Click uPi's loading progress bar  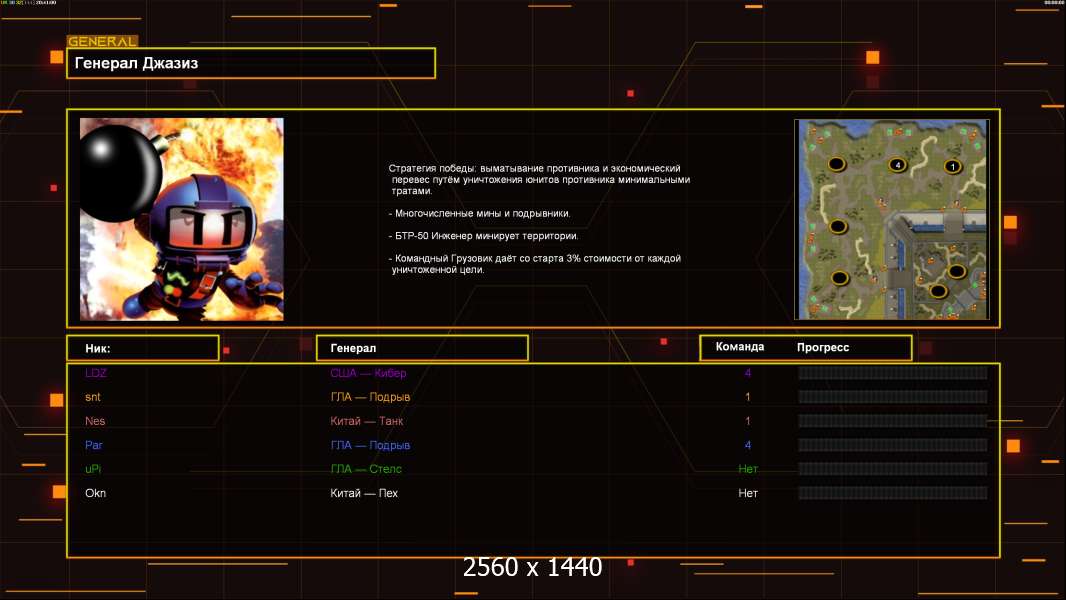(893, 469)
